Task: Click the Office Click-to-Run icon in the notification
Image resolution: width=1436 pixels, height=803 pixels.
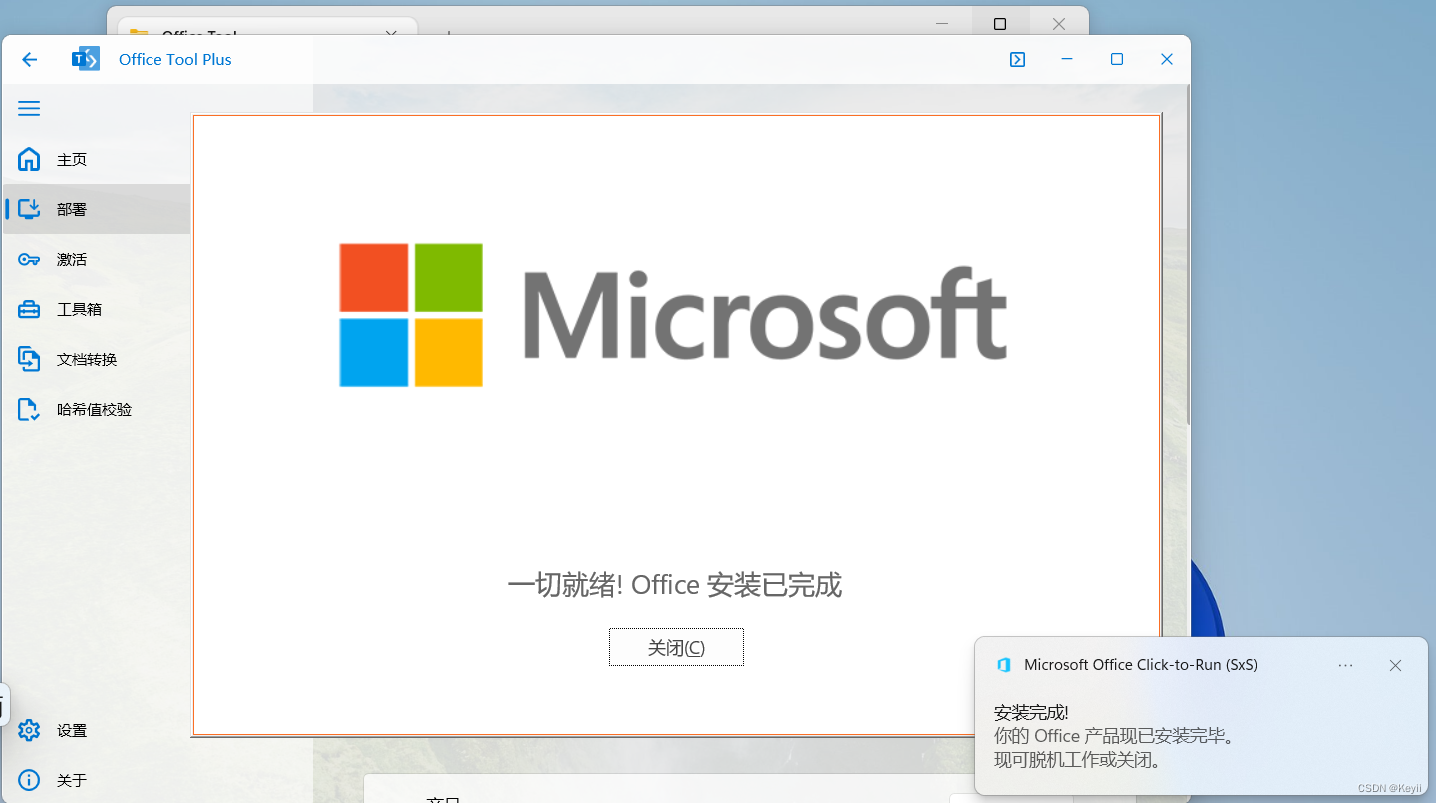Action: [x=1003, y=664]
